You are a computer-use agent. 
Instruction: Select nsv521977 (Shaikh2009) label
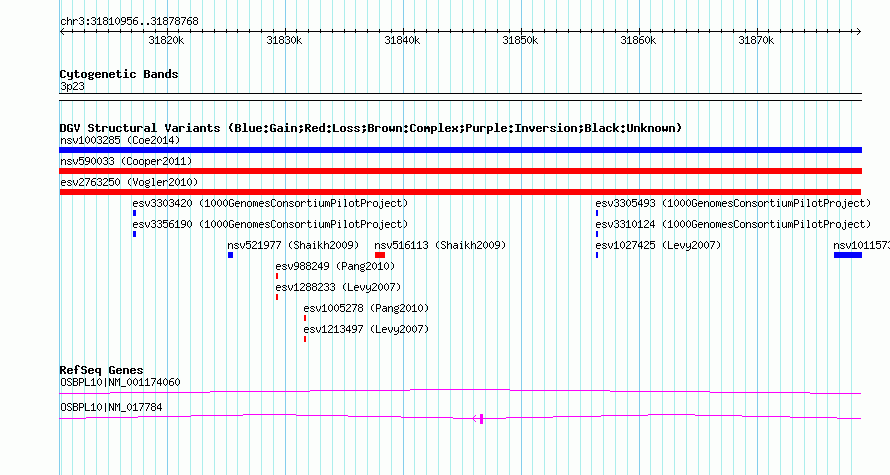coord(293,245)
